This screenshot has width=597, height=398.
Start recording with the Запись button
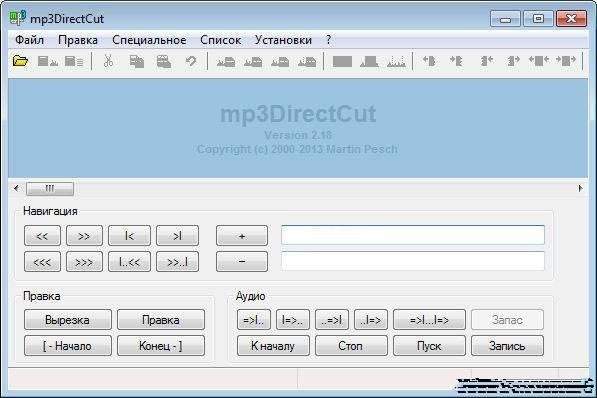[x=508, y=345]
